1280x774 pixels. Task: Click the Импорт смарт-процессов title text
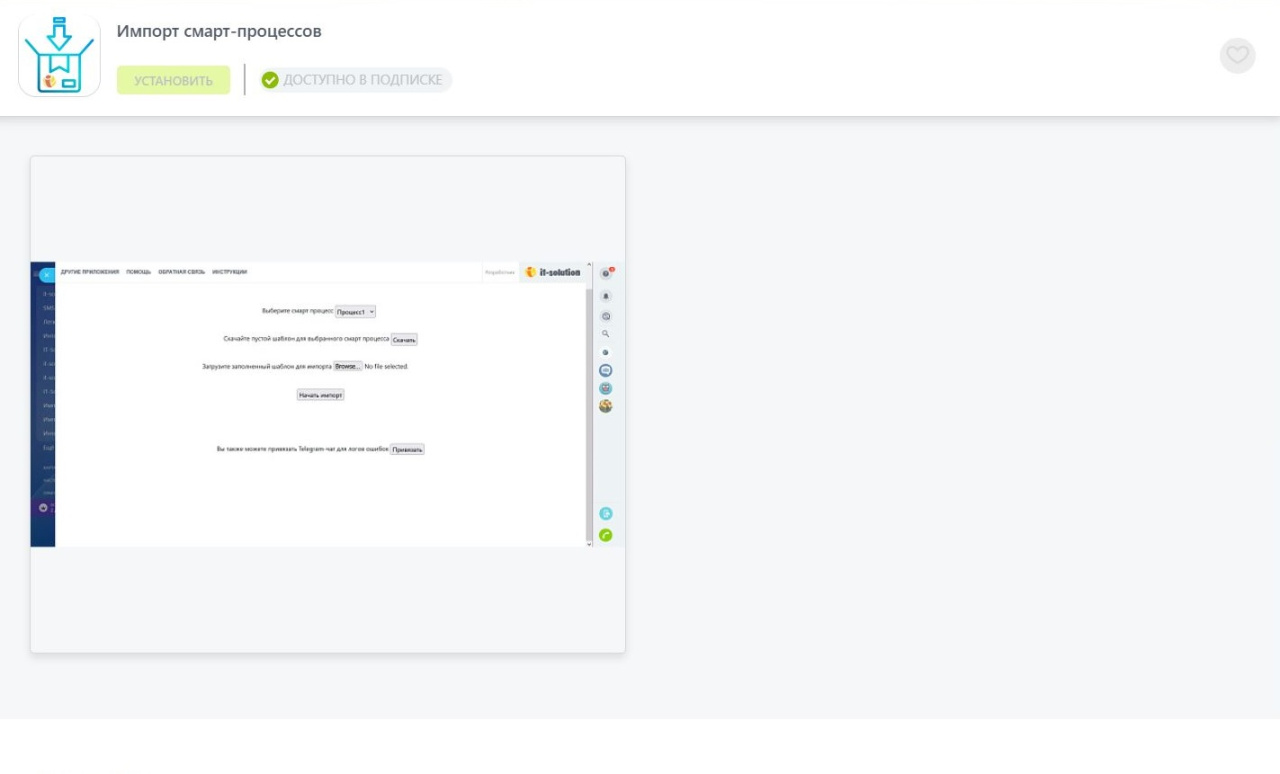pyautogui.click(x=219, y=31)
